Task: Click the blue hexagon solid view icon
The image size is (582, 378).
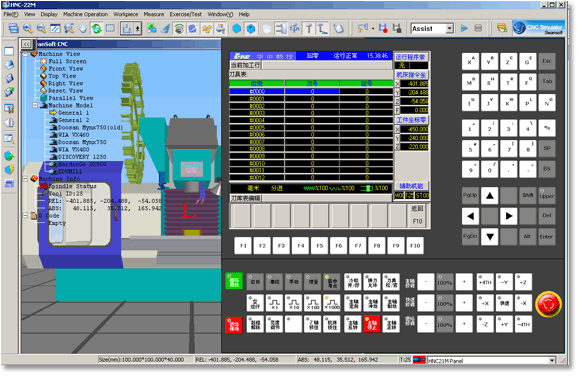Action: [x=236, y=29]
